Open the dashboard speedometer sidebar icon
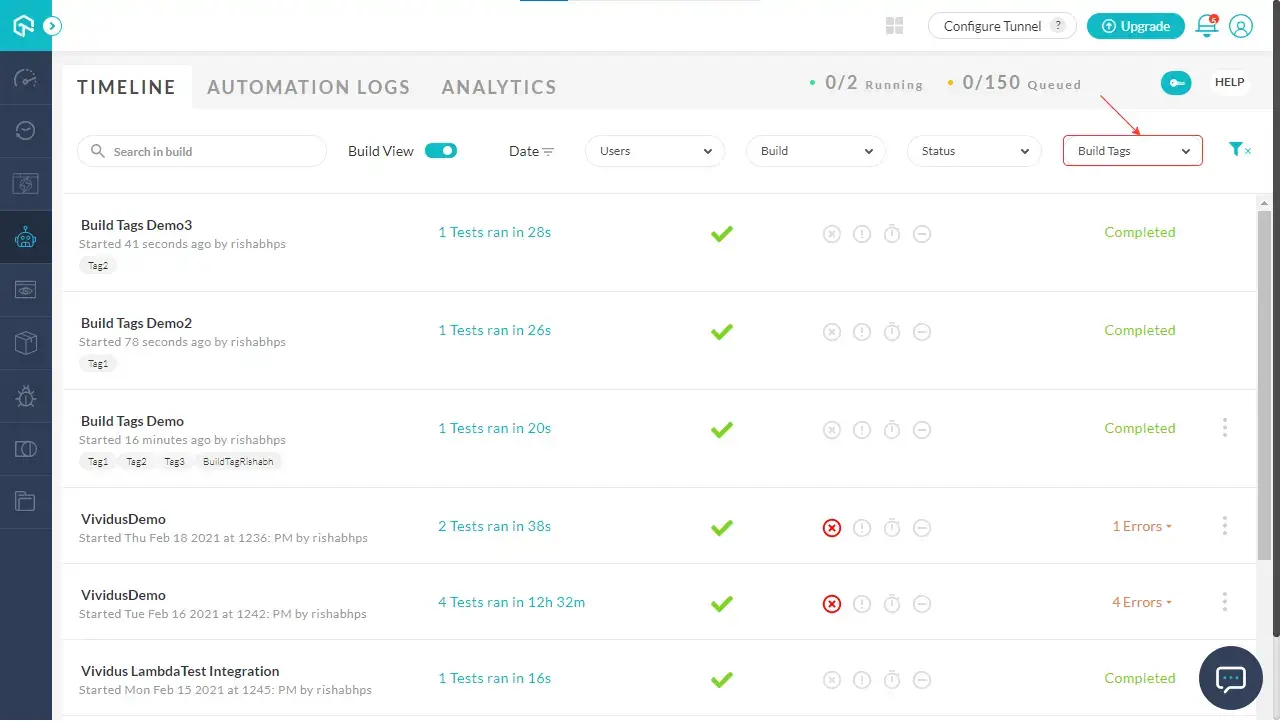1281x722 pixels. (26, 79)
